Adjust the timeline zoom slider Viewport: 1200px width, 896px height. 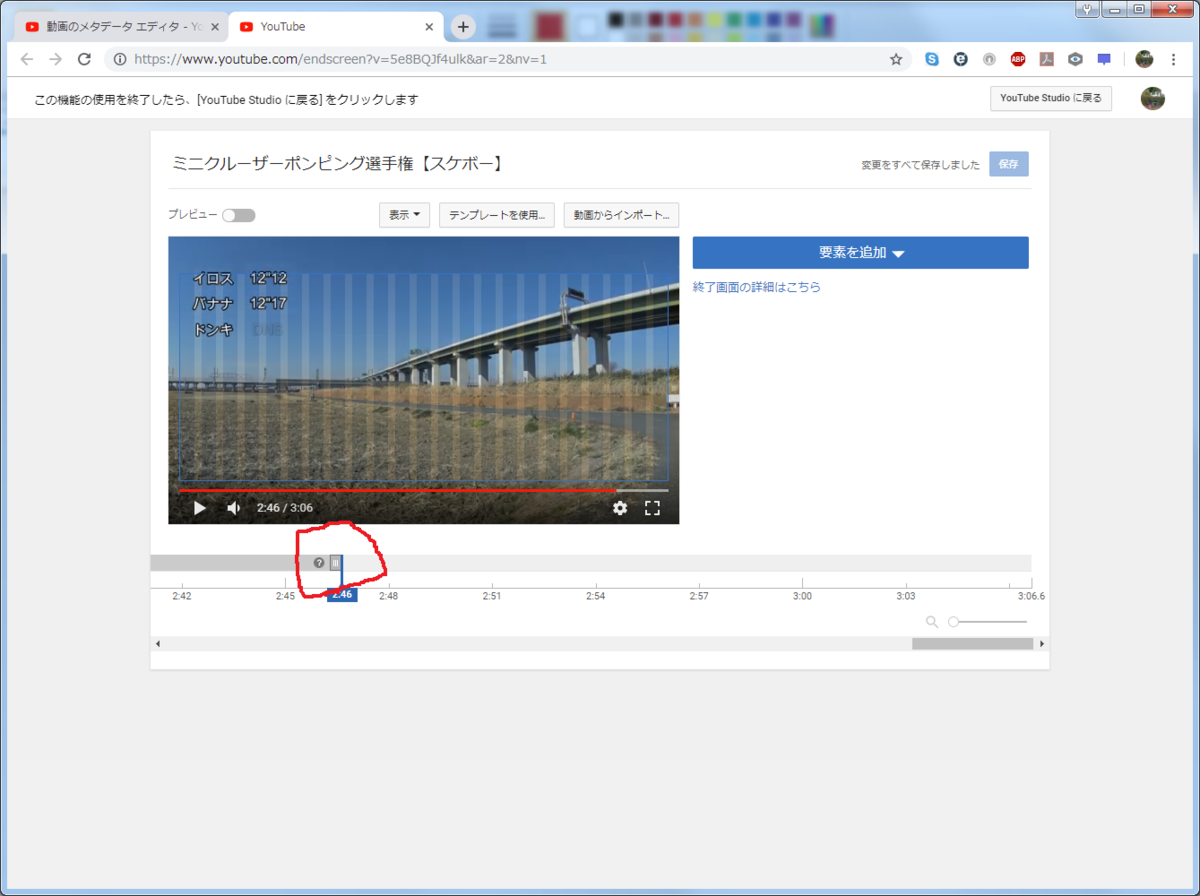click(988, 622)
